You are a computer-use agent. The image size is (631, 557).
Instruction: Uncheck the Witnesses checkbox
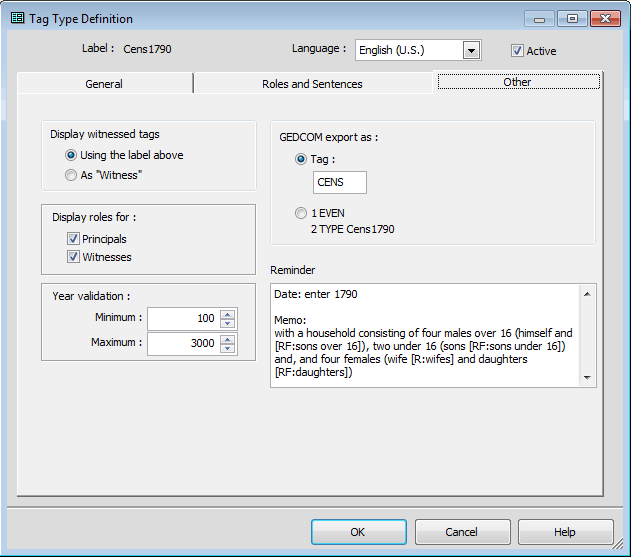coord(73,257)
